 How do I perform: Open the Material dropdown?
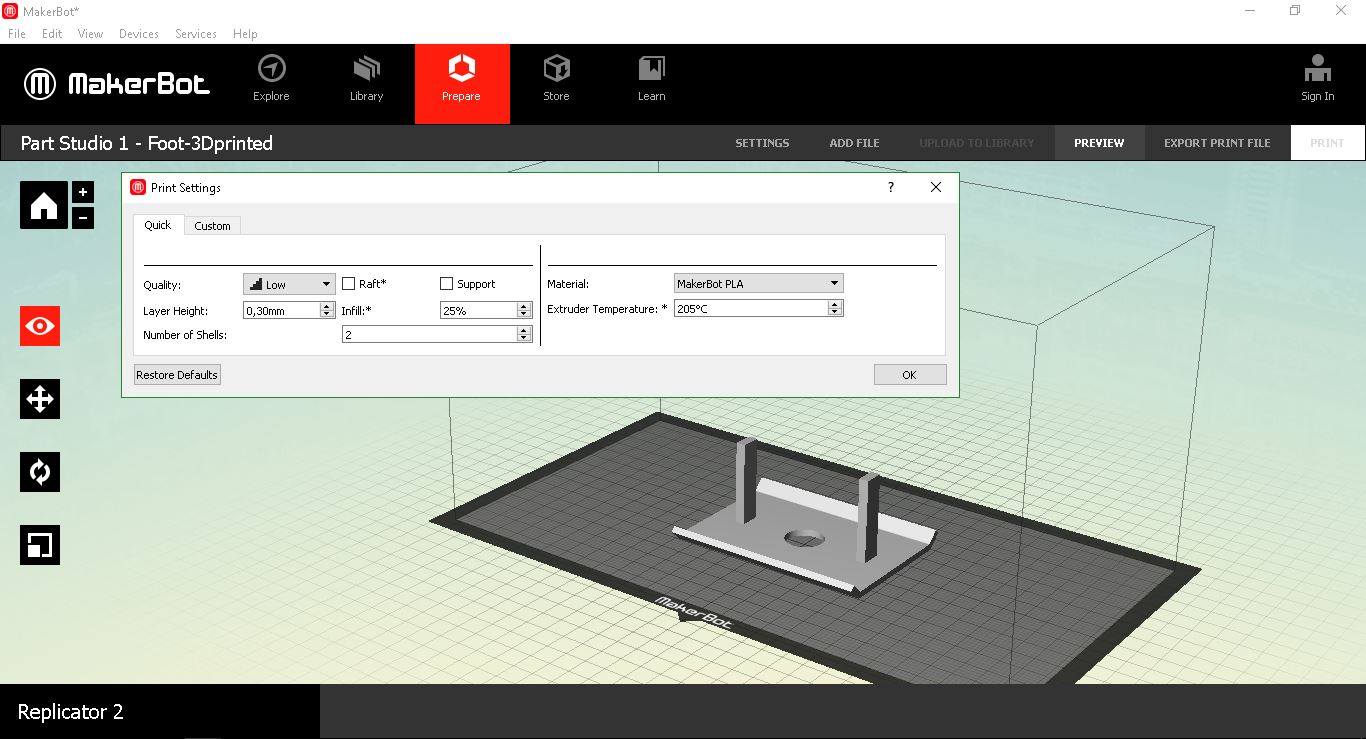[759, 284]
